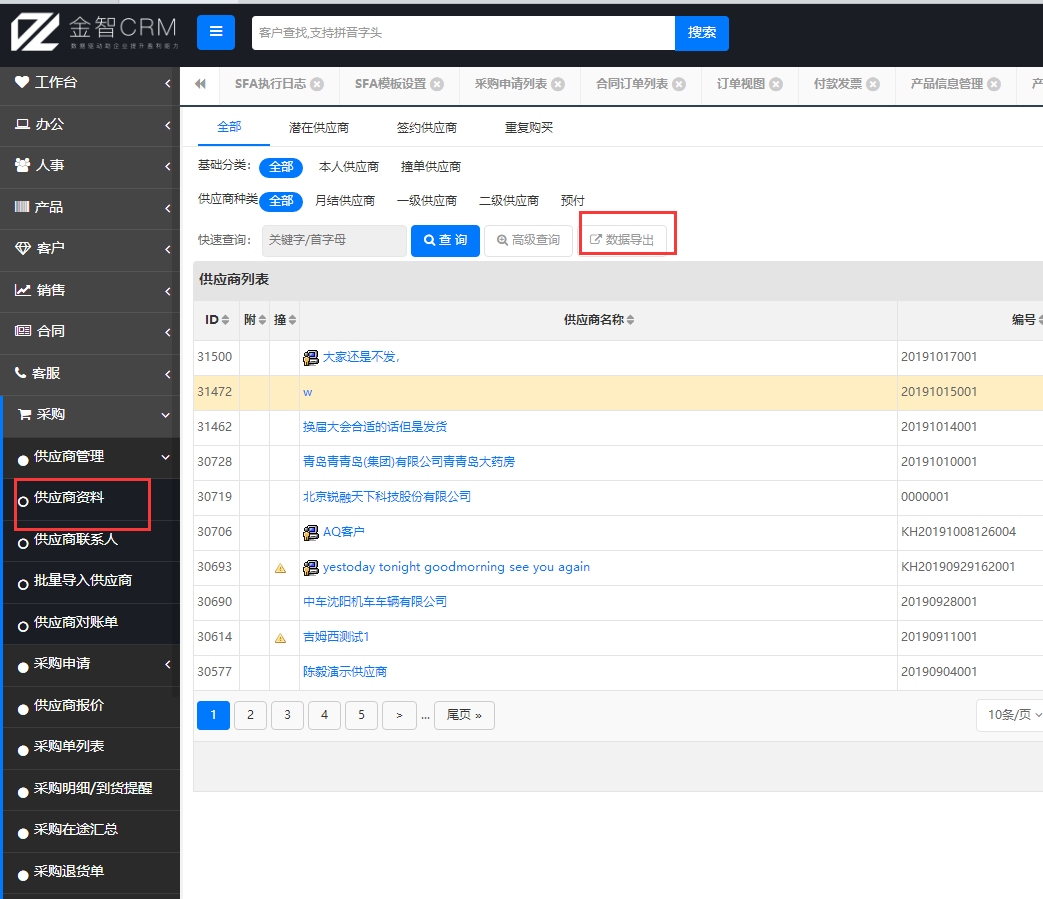Screen dimensions: 1043x899
Task: Click the blue hamburger menu button
Action: (216, 32)
